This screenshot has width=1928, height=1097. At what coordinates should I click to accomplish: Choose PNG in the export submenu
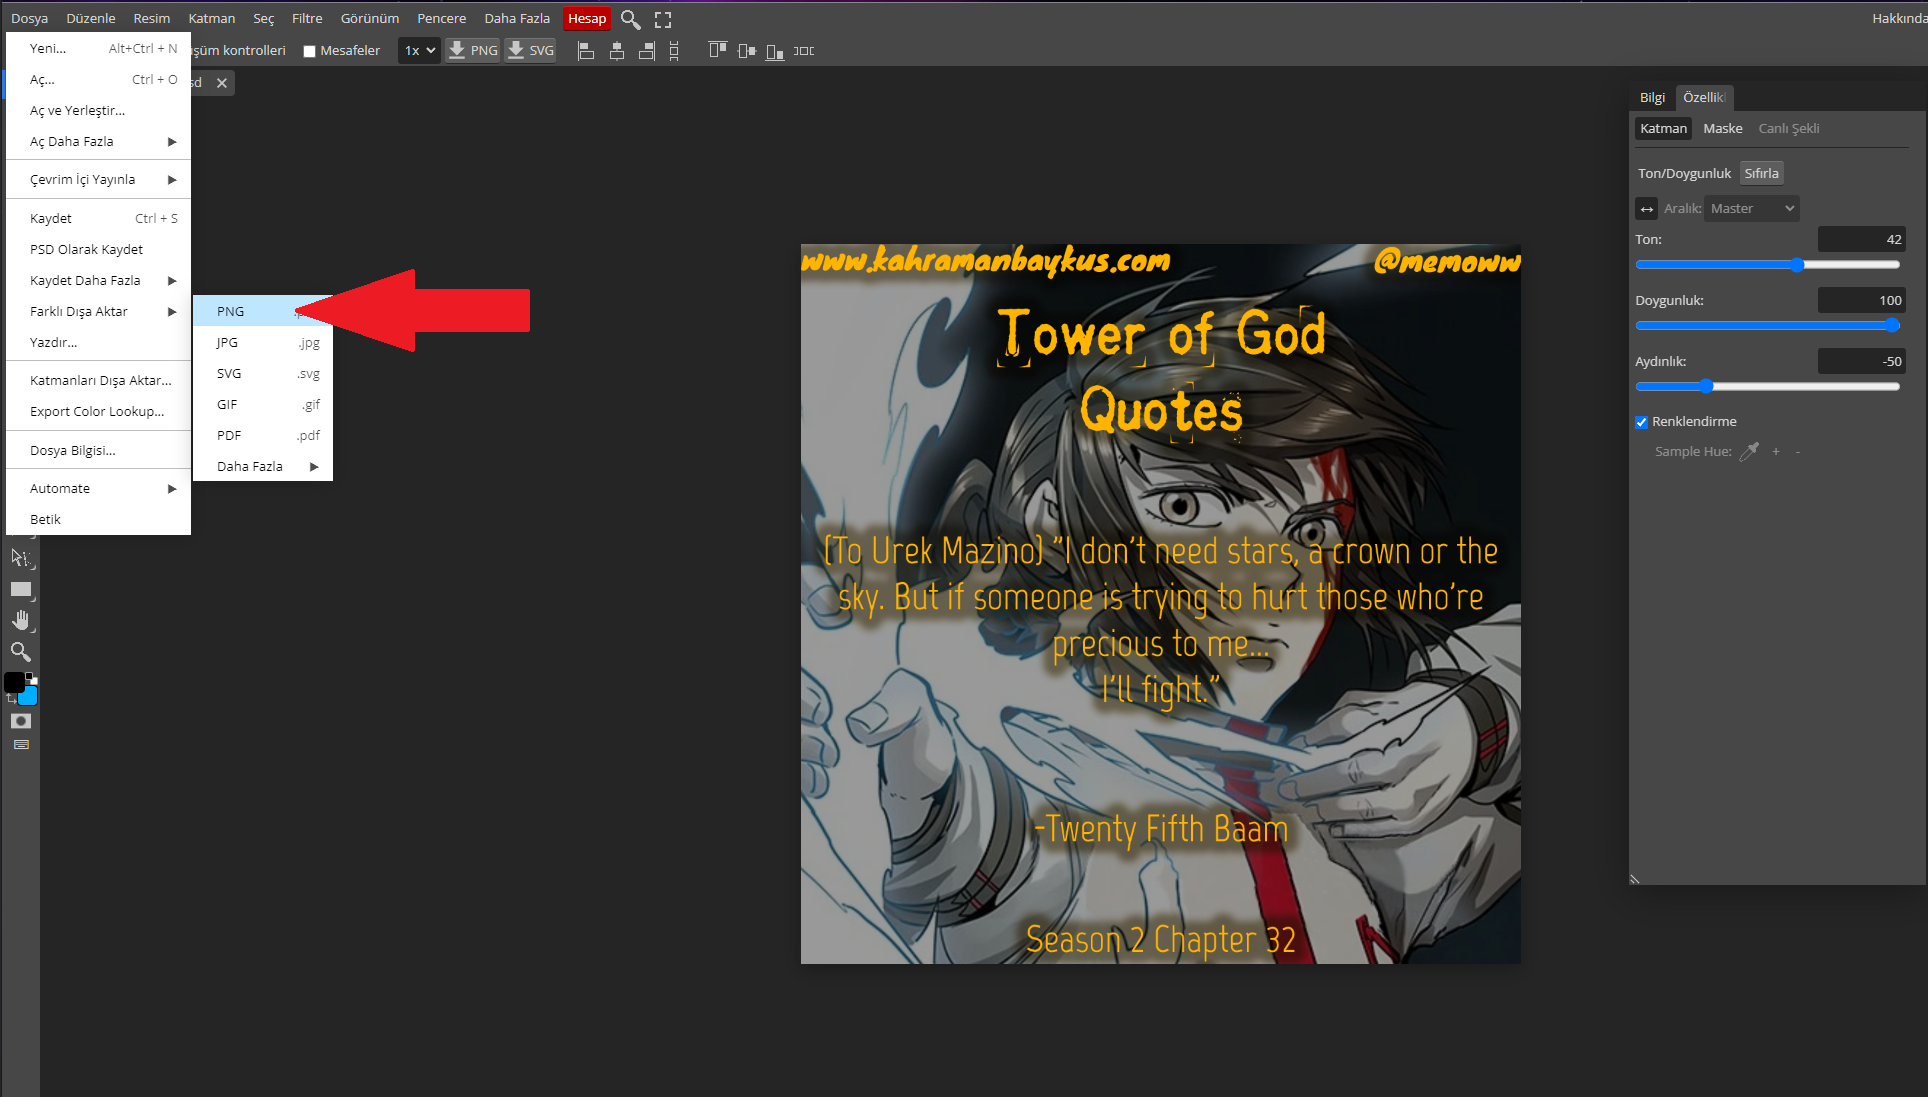point(263,312)
